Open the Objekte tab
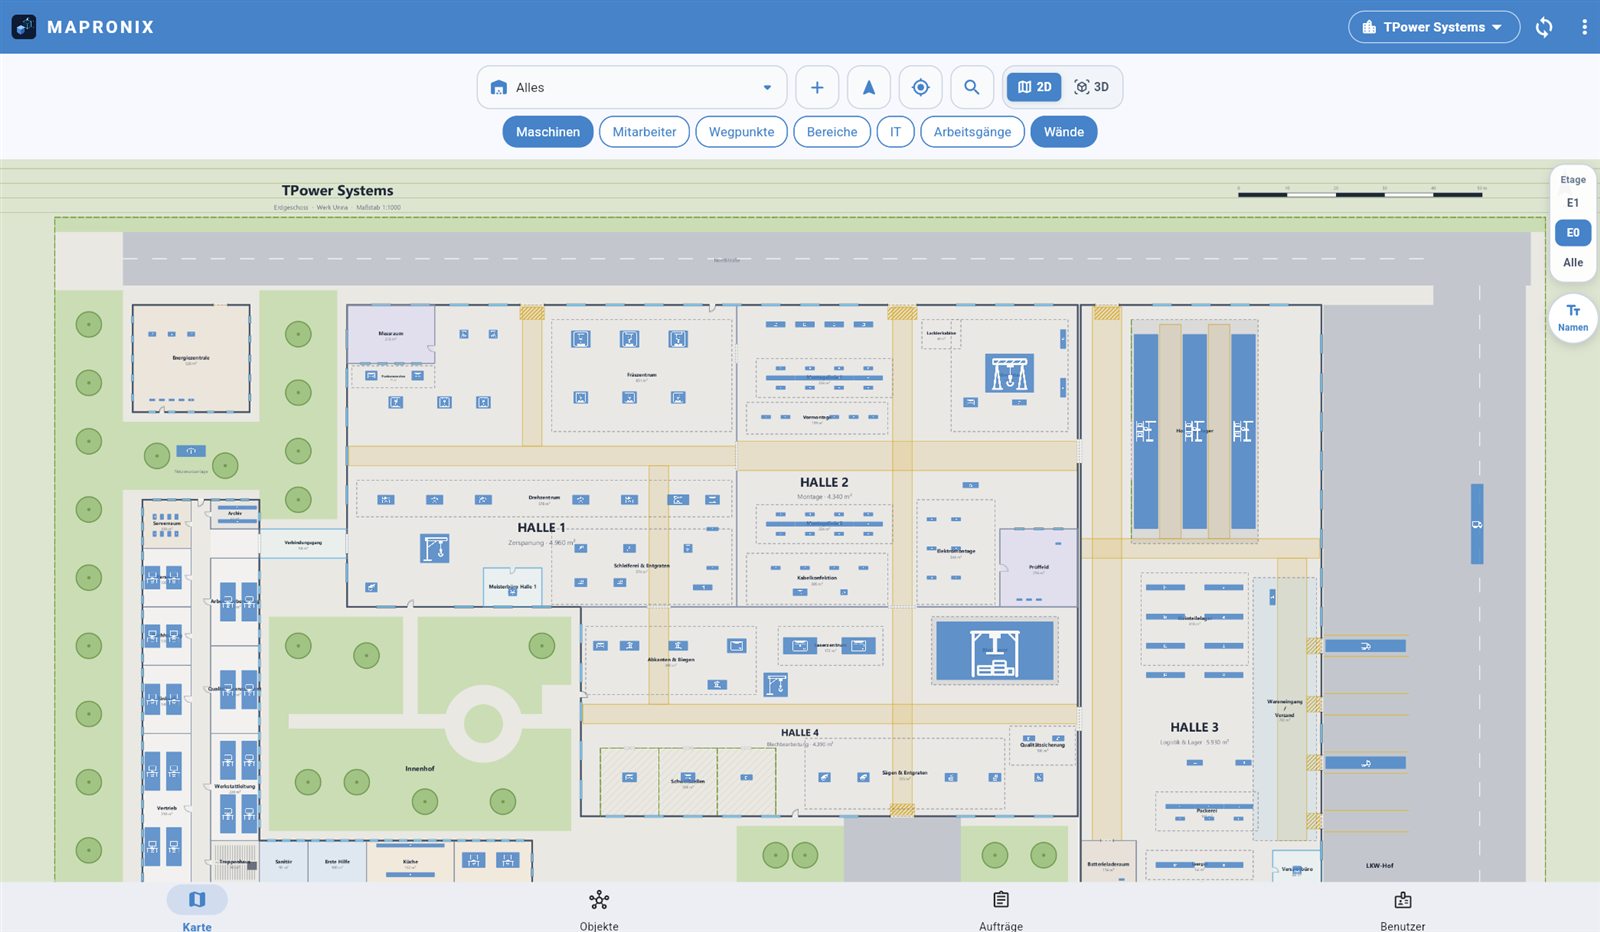Viewport: 1600px width, 932px height. [599, 910]
